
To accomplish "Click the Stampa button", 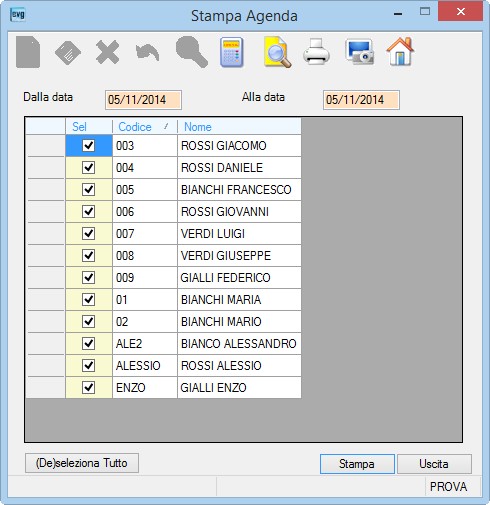I will [357, 464].
